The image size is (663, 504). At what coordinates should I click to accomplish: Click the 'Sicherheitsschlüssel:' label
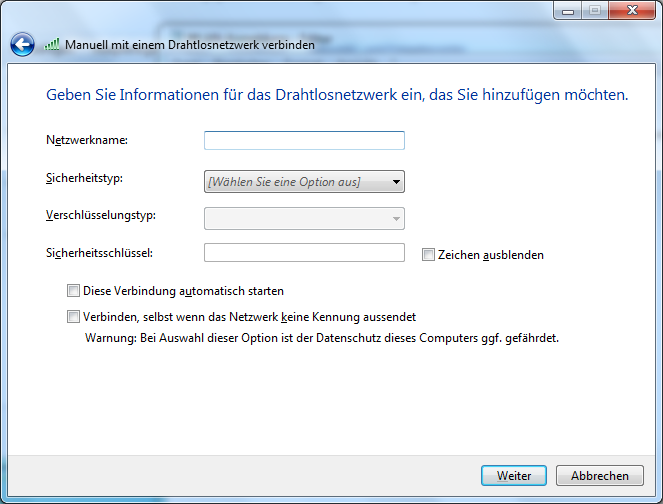point(99,254)
